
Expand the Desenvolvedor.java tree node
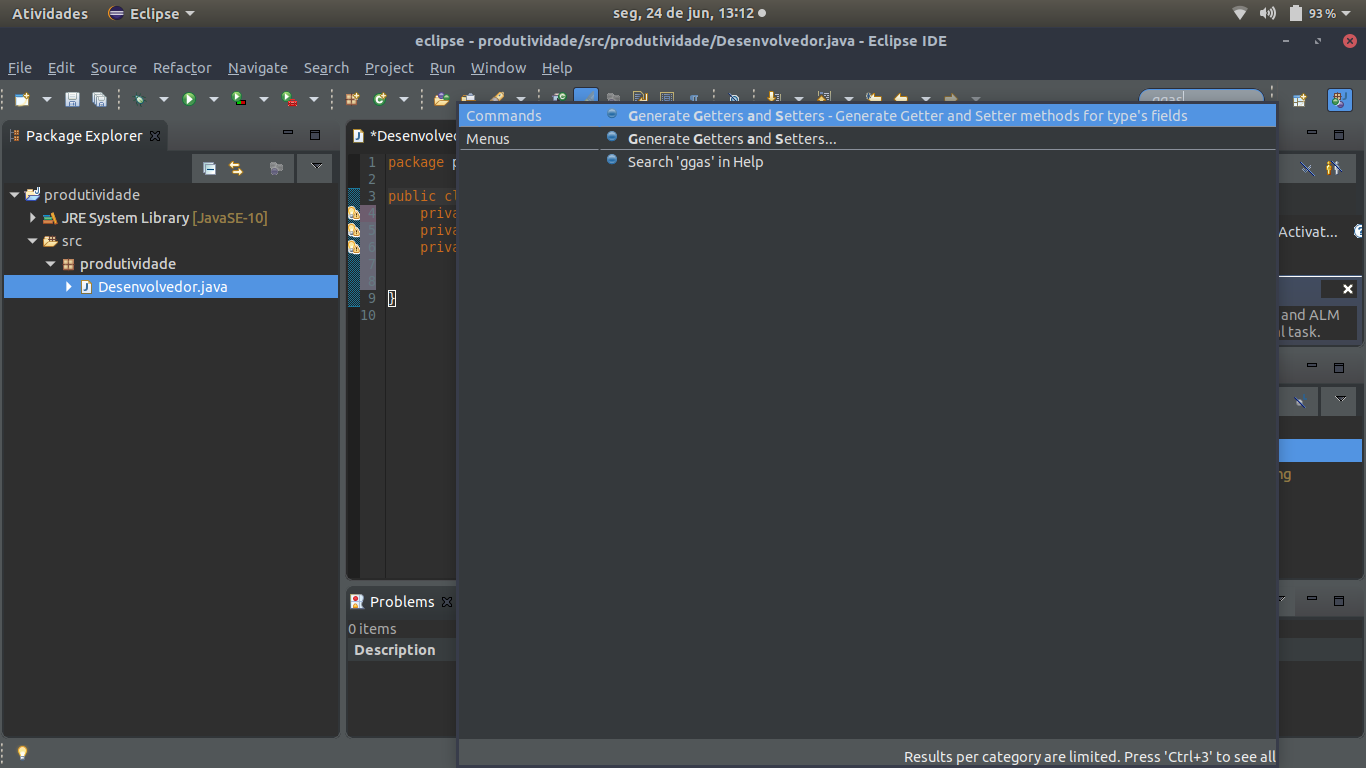[x=68, y=287]
